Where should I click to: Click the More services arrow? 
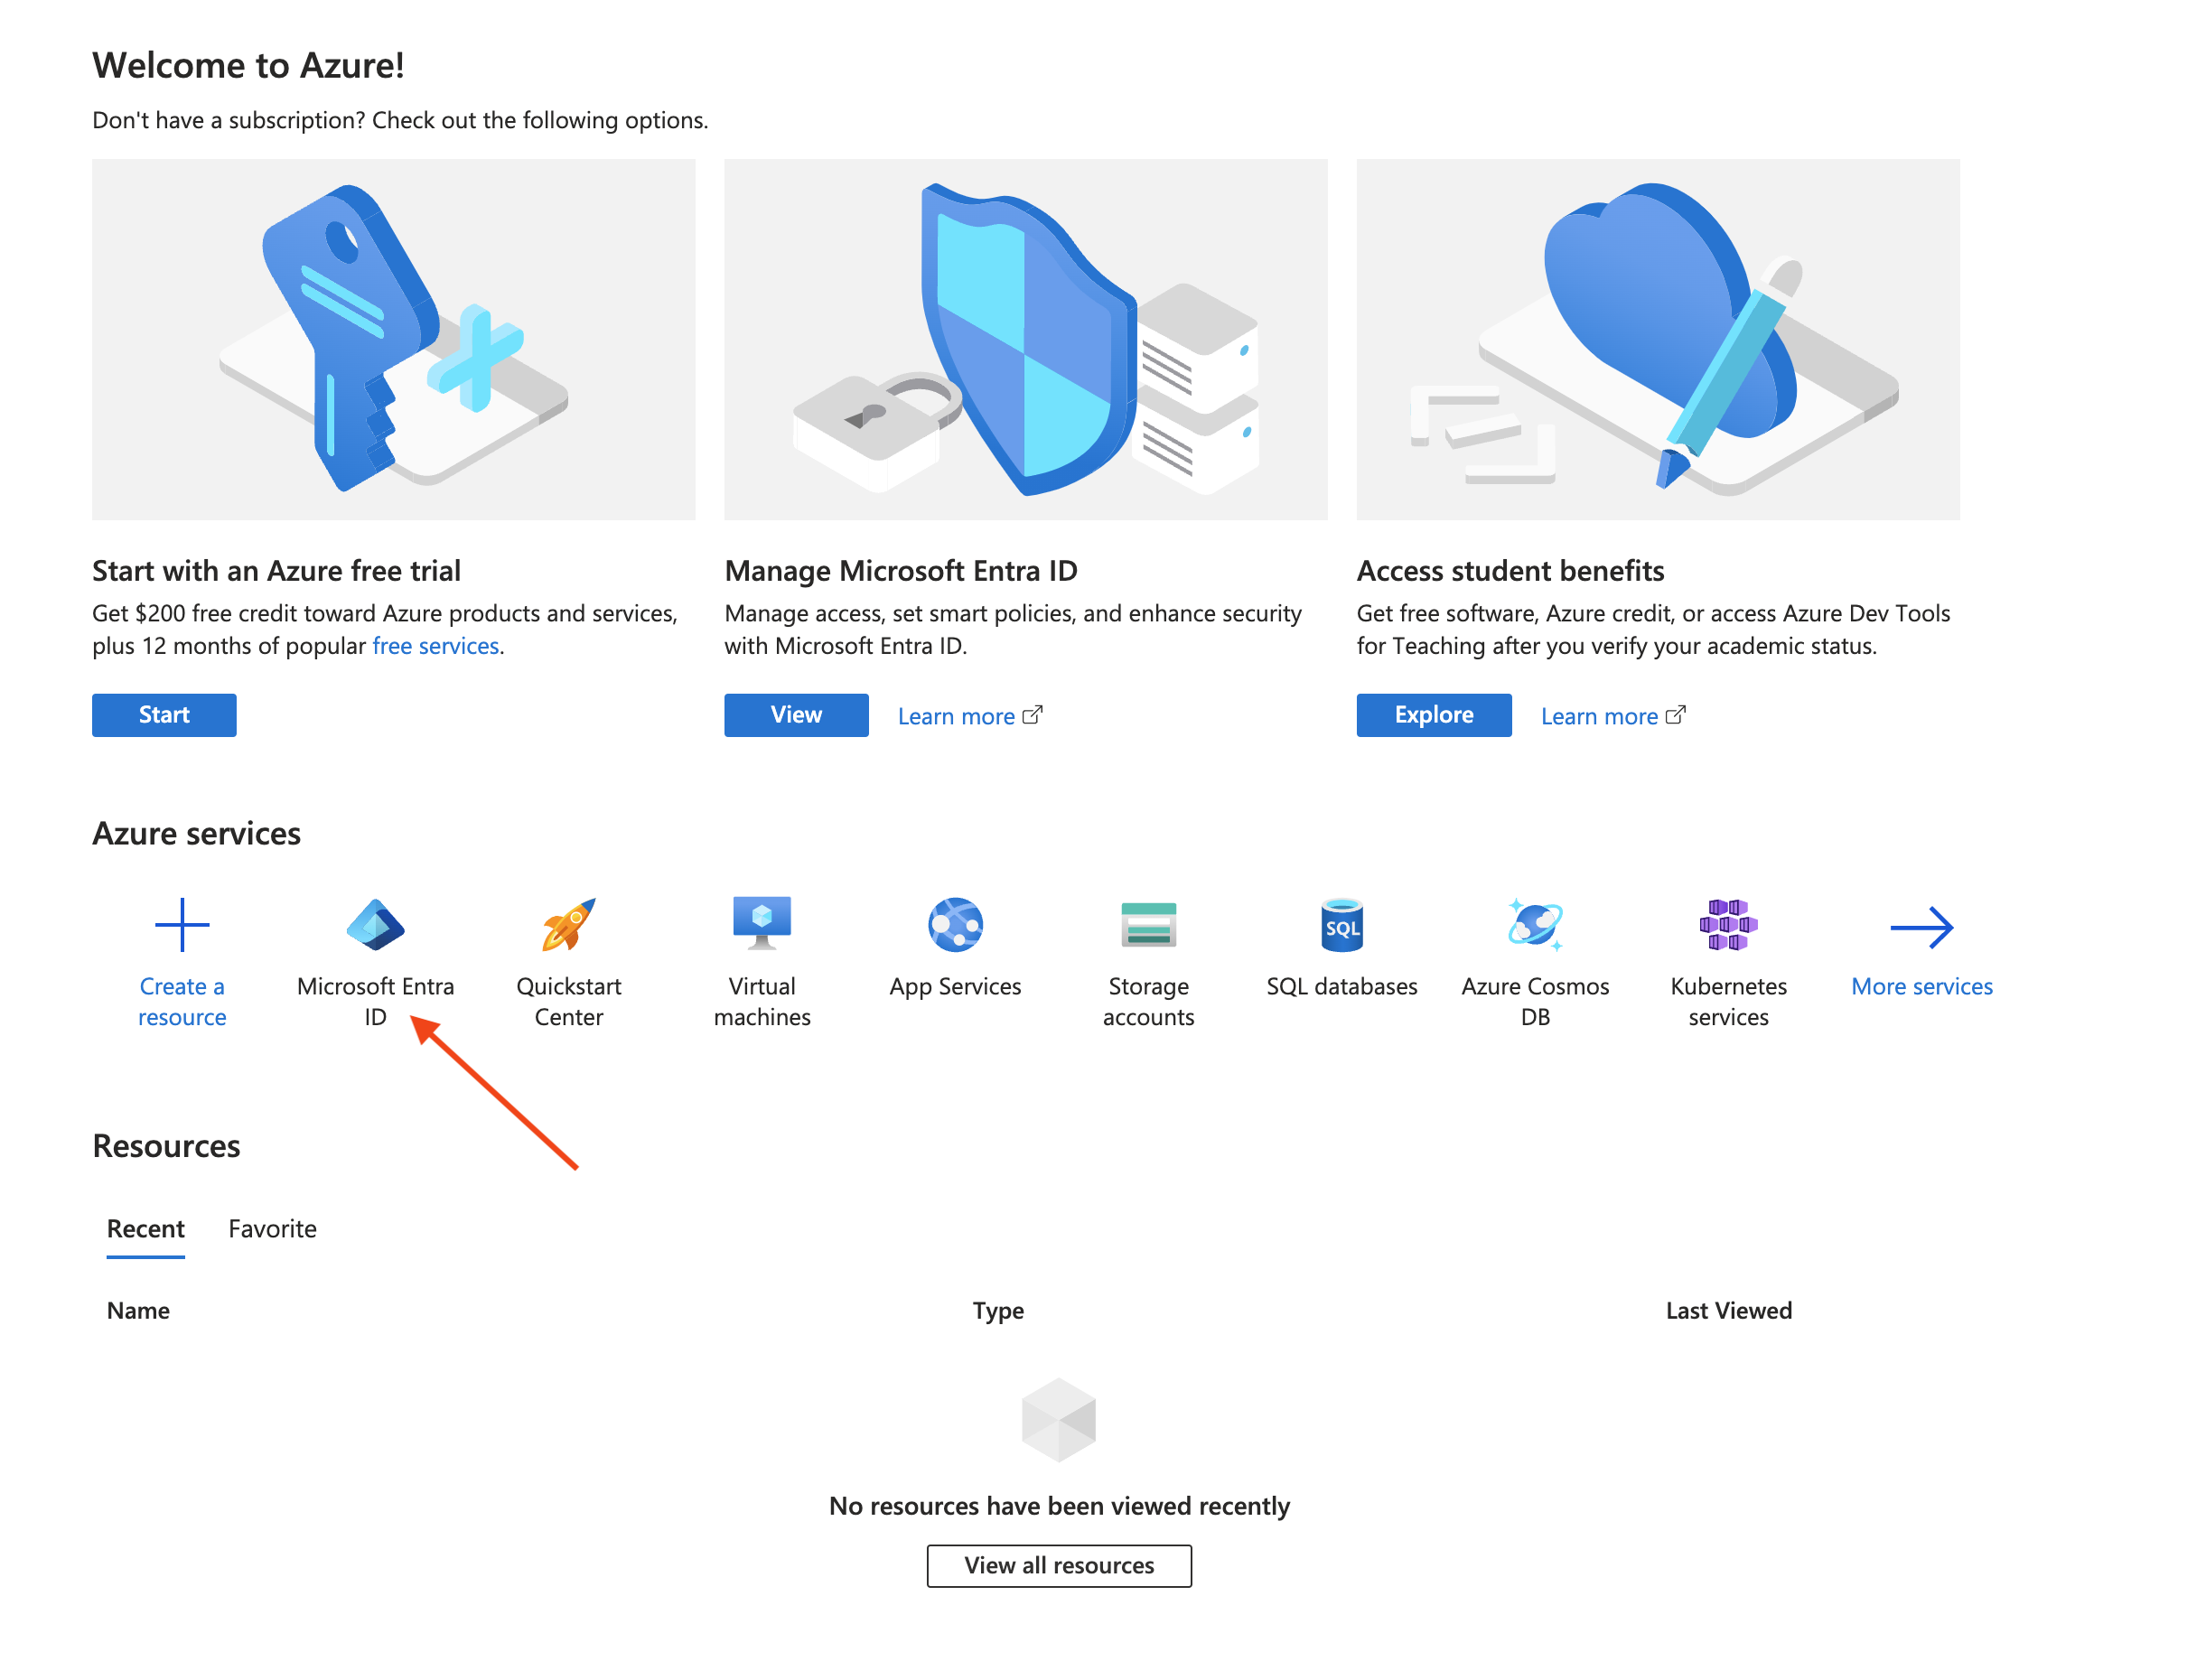coord(1921,928)
